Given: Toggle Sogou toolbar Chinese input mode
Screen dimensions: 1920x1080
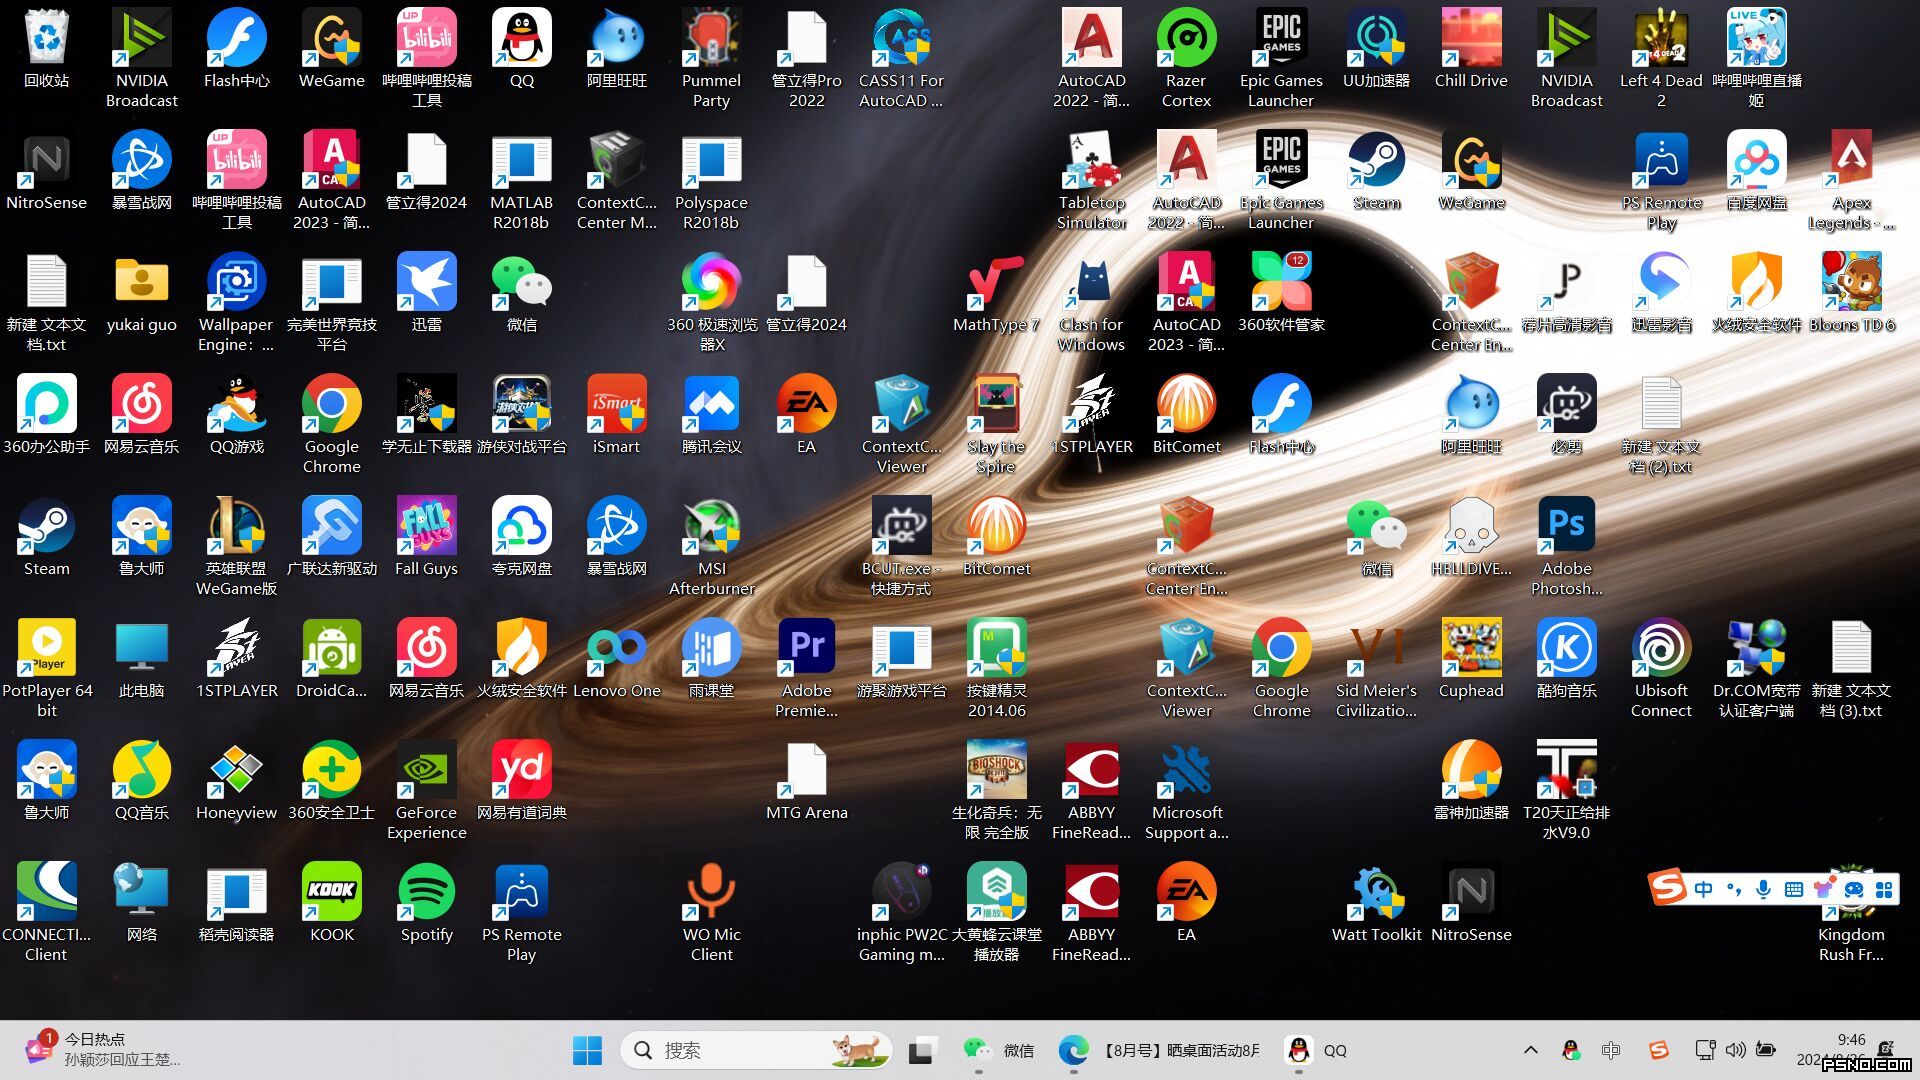Looking at the screenshot, I should point(1703,889).
